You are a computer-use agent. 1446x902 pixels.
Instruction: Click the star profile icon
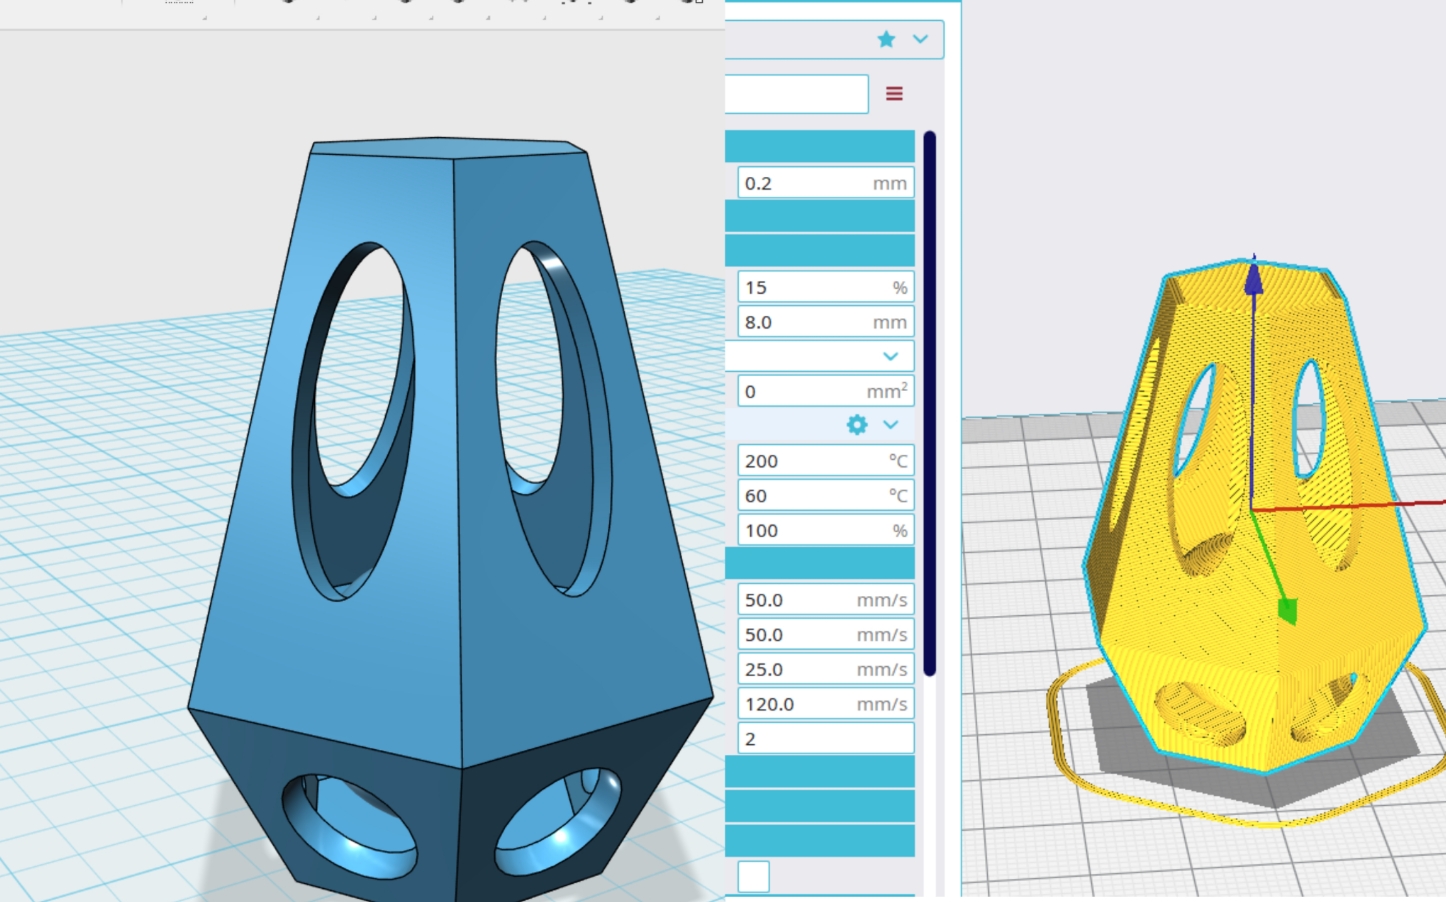click(x=886, y=39)
